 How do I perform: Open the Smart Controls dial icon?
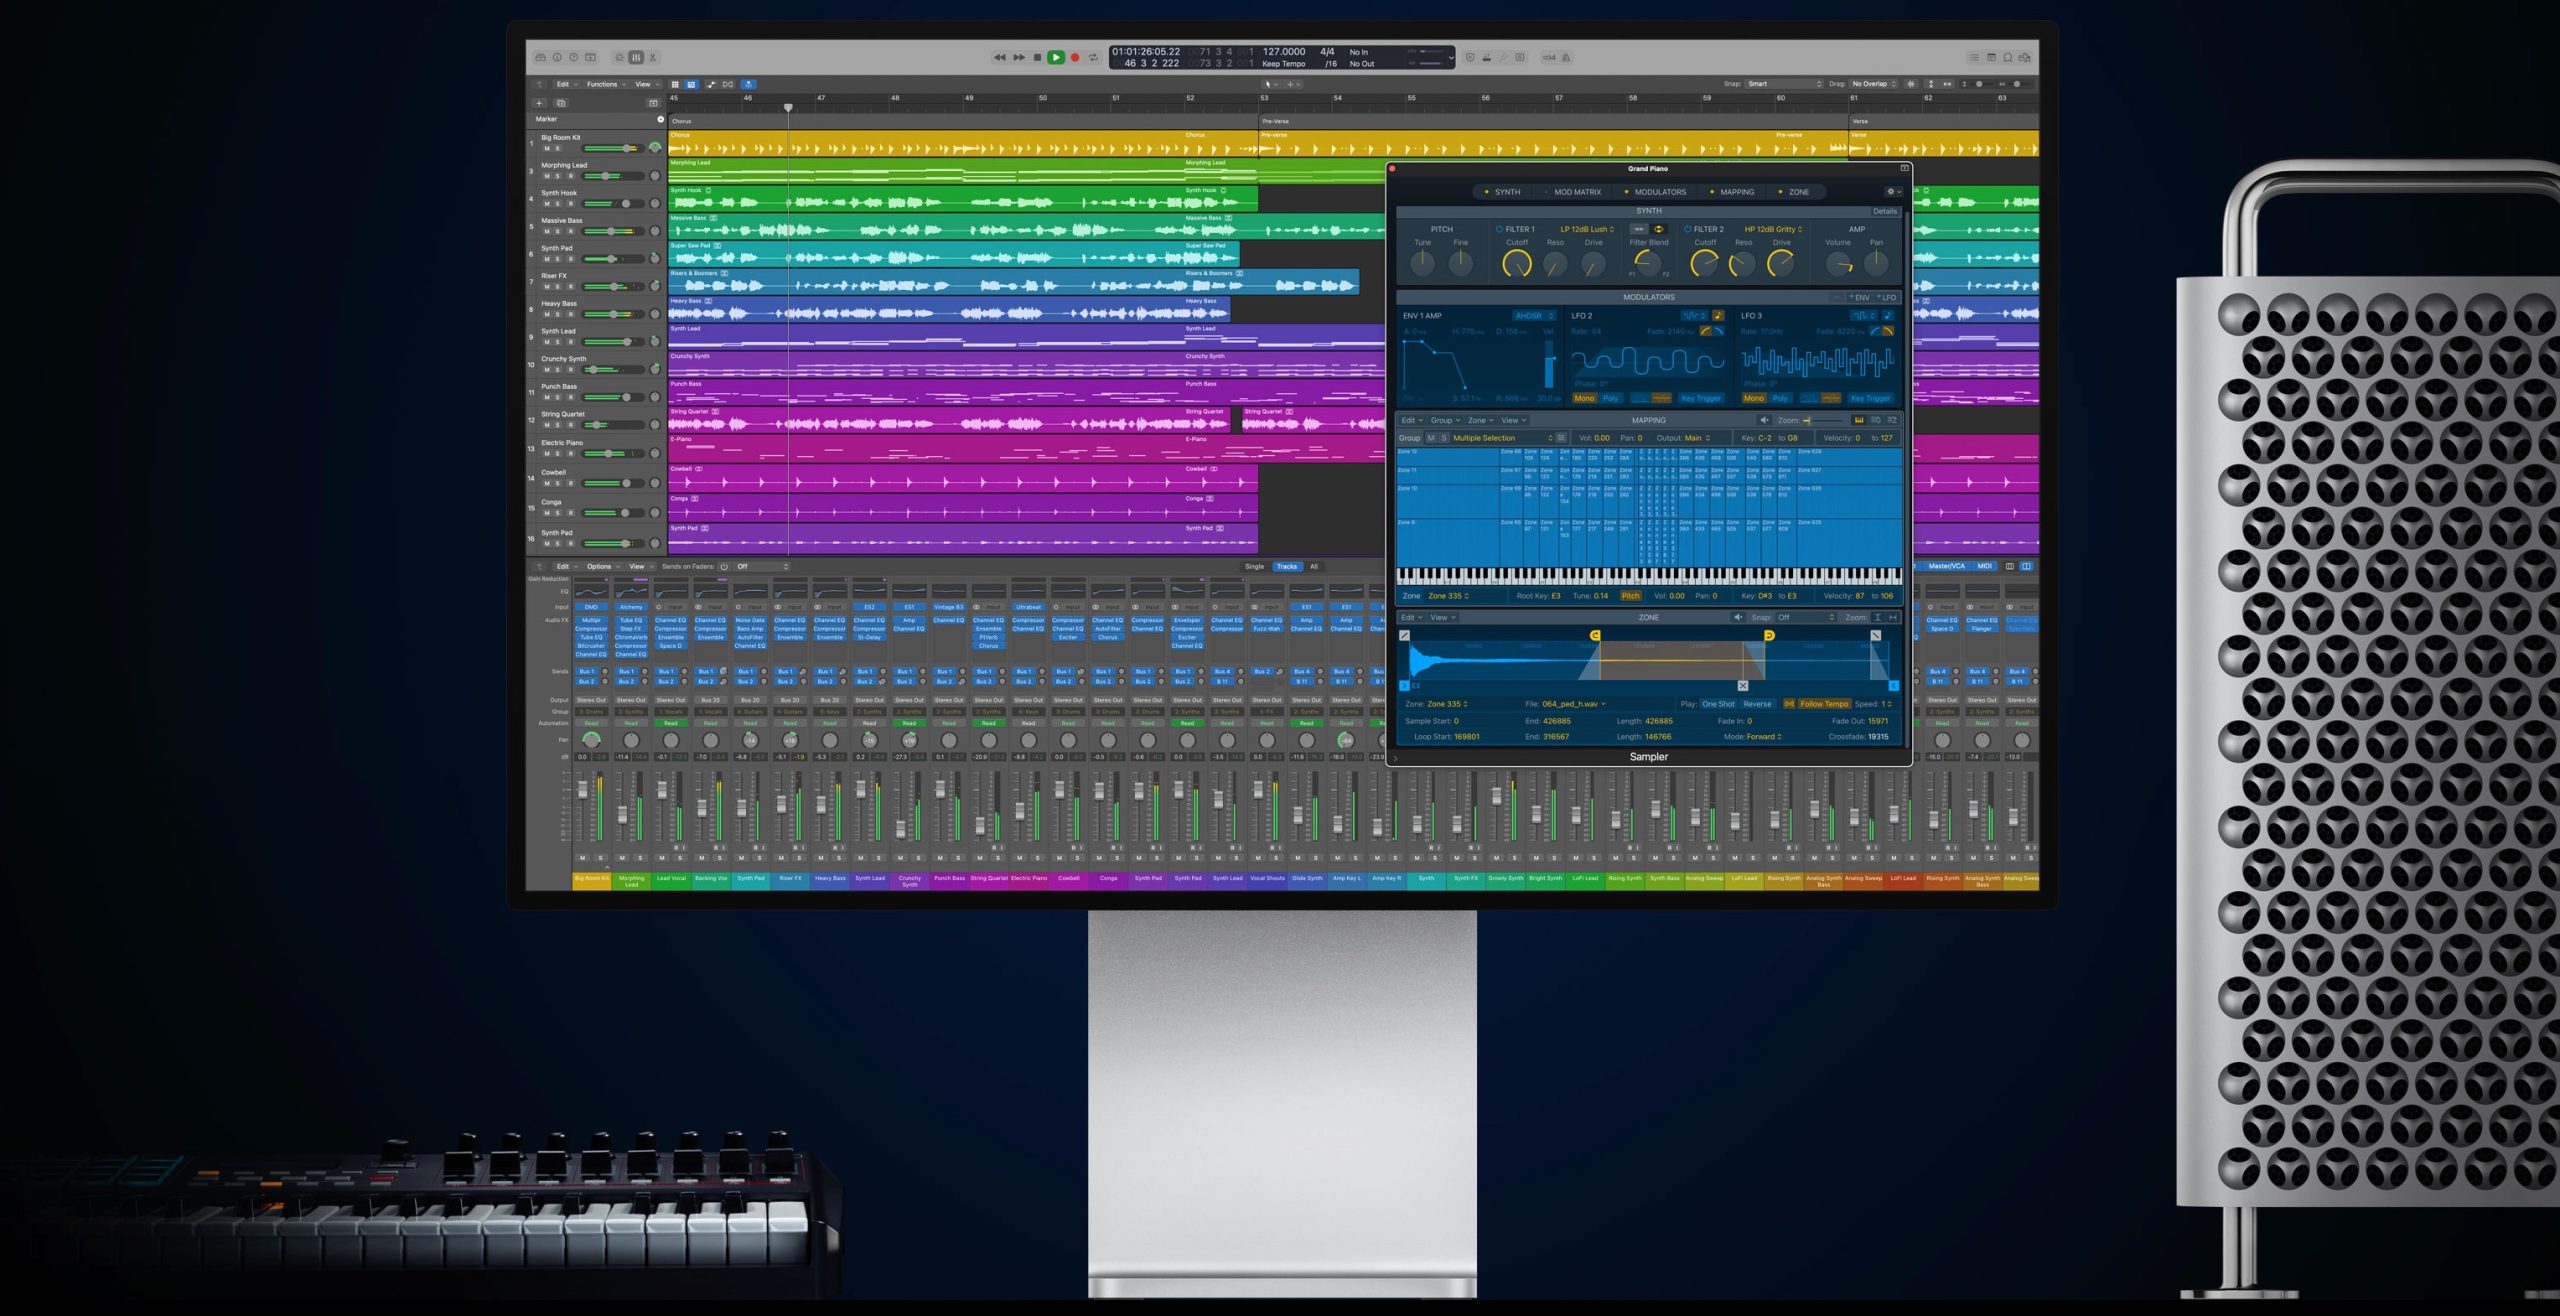point(619,57)
